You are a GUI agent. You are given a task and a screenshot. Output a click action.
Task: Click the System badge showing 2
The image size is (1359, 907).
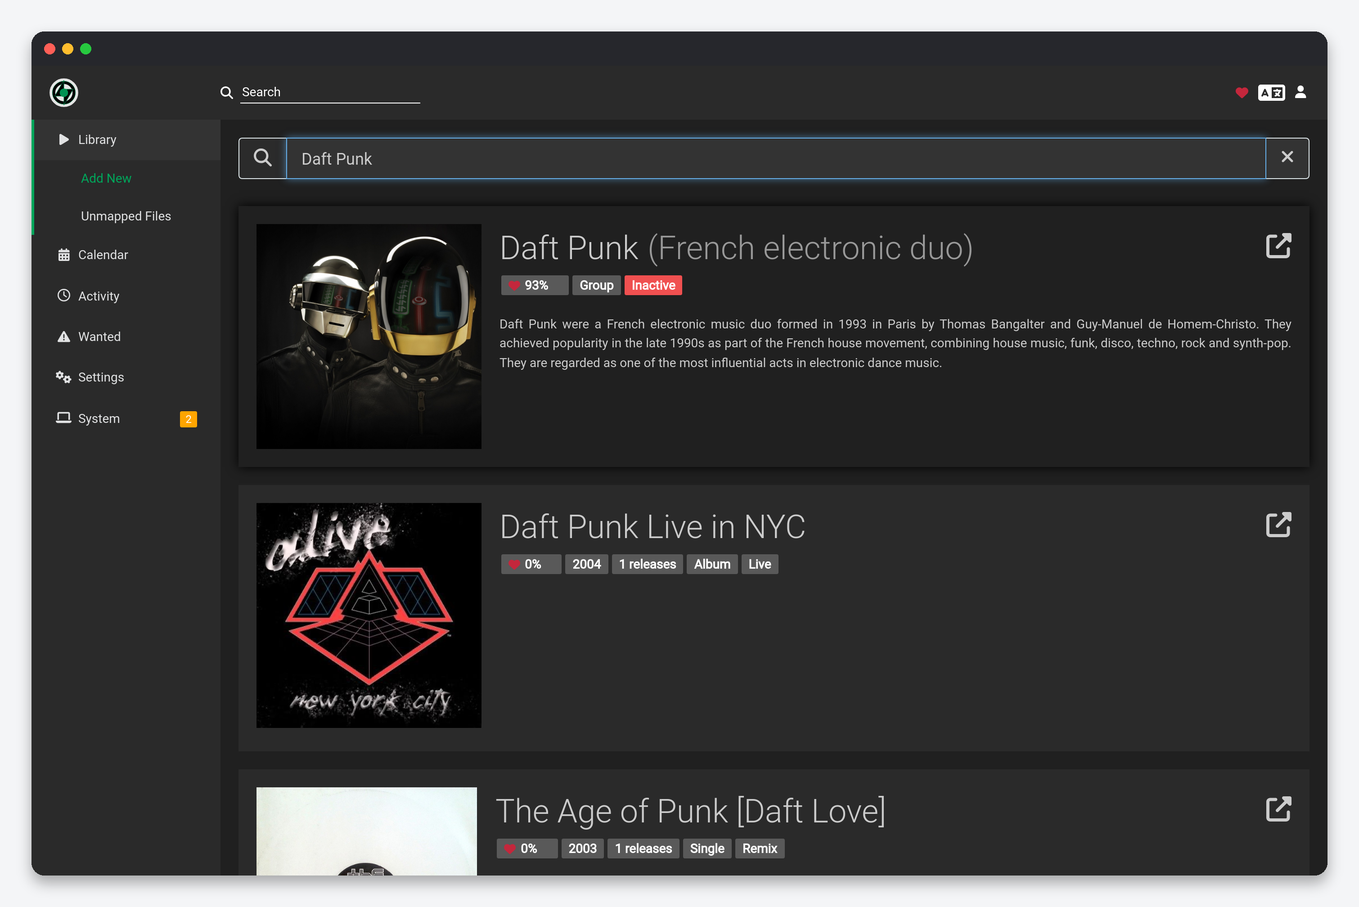188,419
